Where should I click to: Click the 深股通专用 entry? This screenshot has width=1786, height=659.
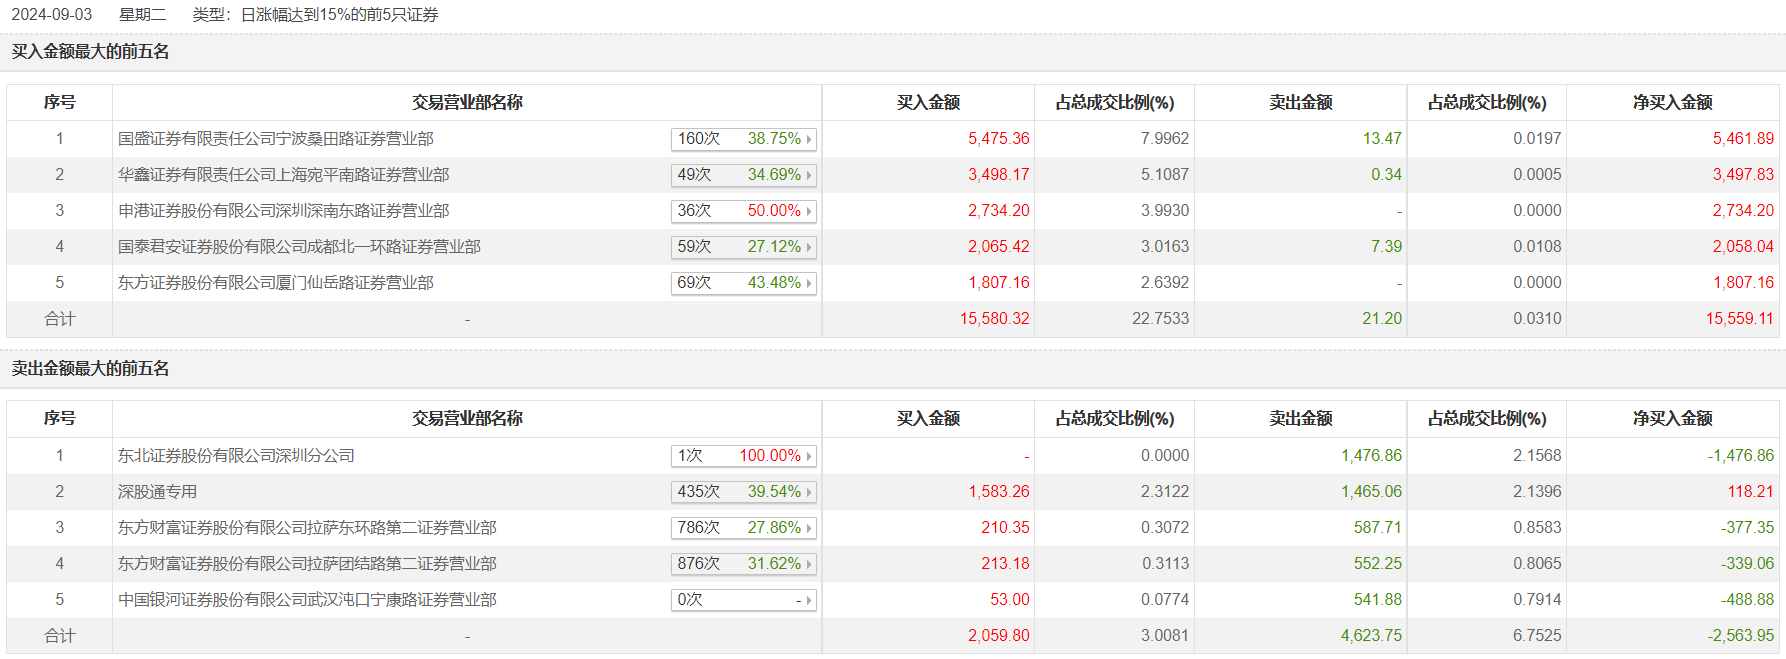coord(158,492)
